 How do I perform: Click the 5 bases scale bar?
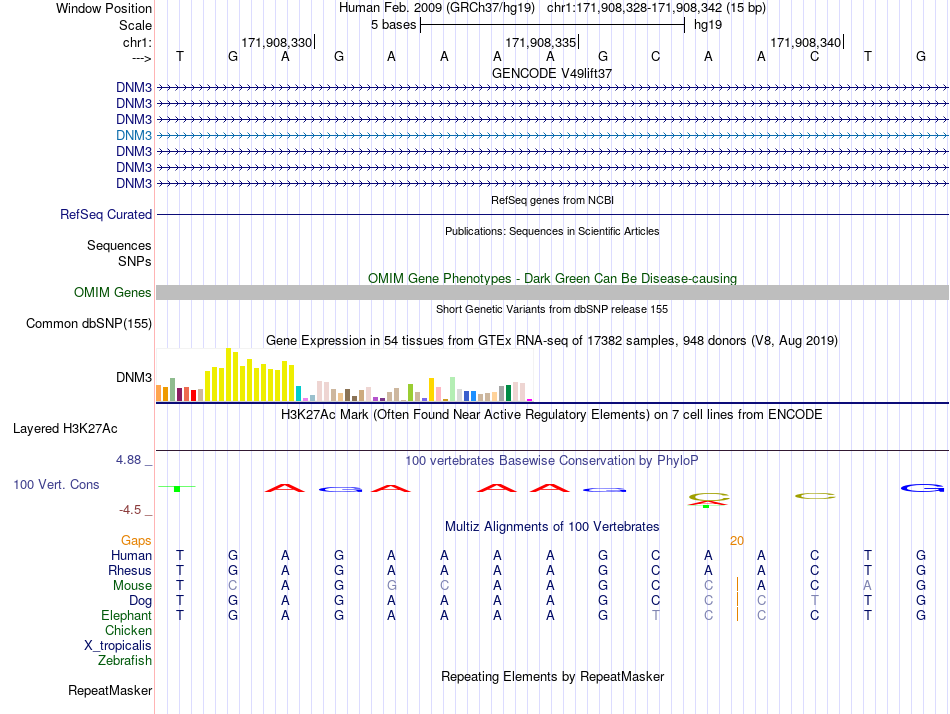click(x=552, y=25)
